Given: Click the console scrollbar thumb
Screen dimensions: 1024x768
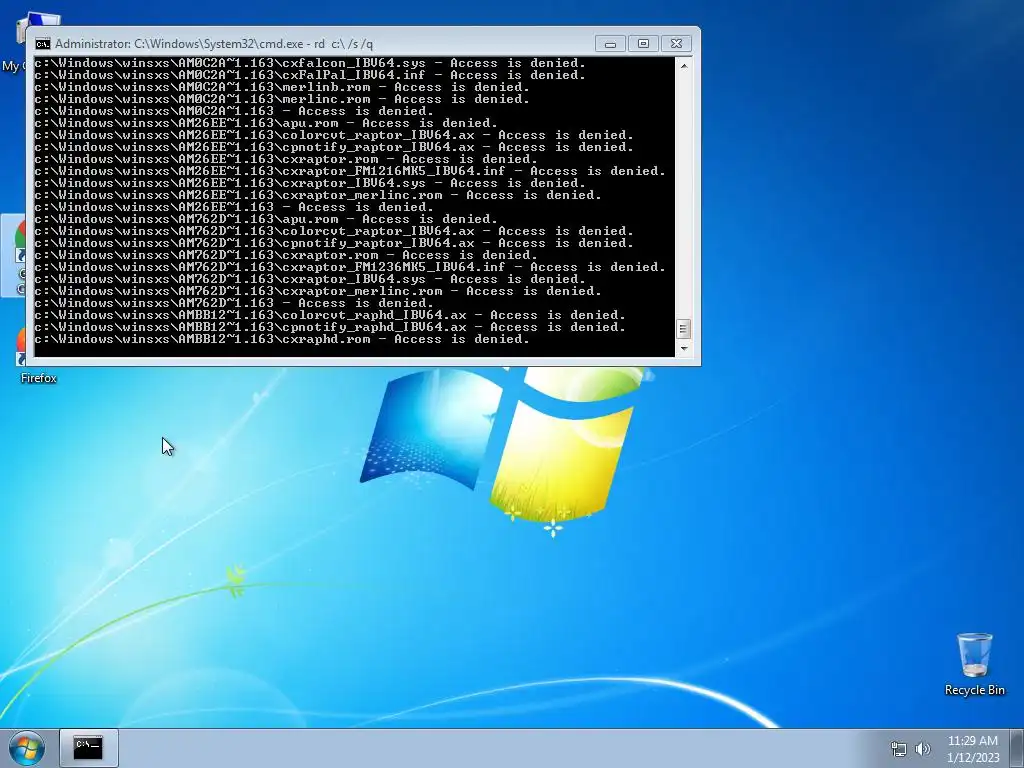Looking at the screenshot, I should click(x=683, y=328).
